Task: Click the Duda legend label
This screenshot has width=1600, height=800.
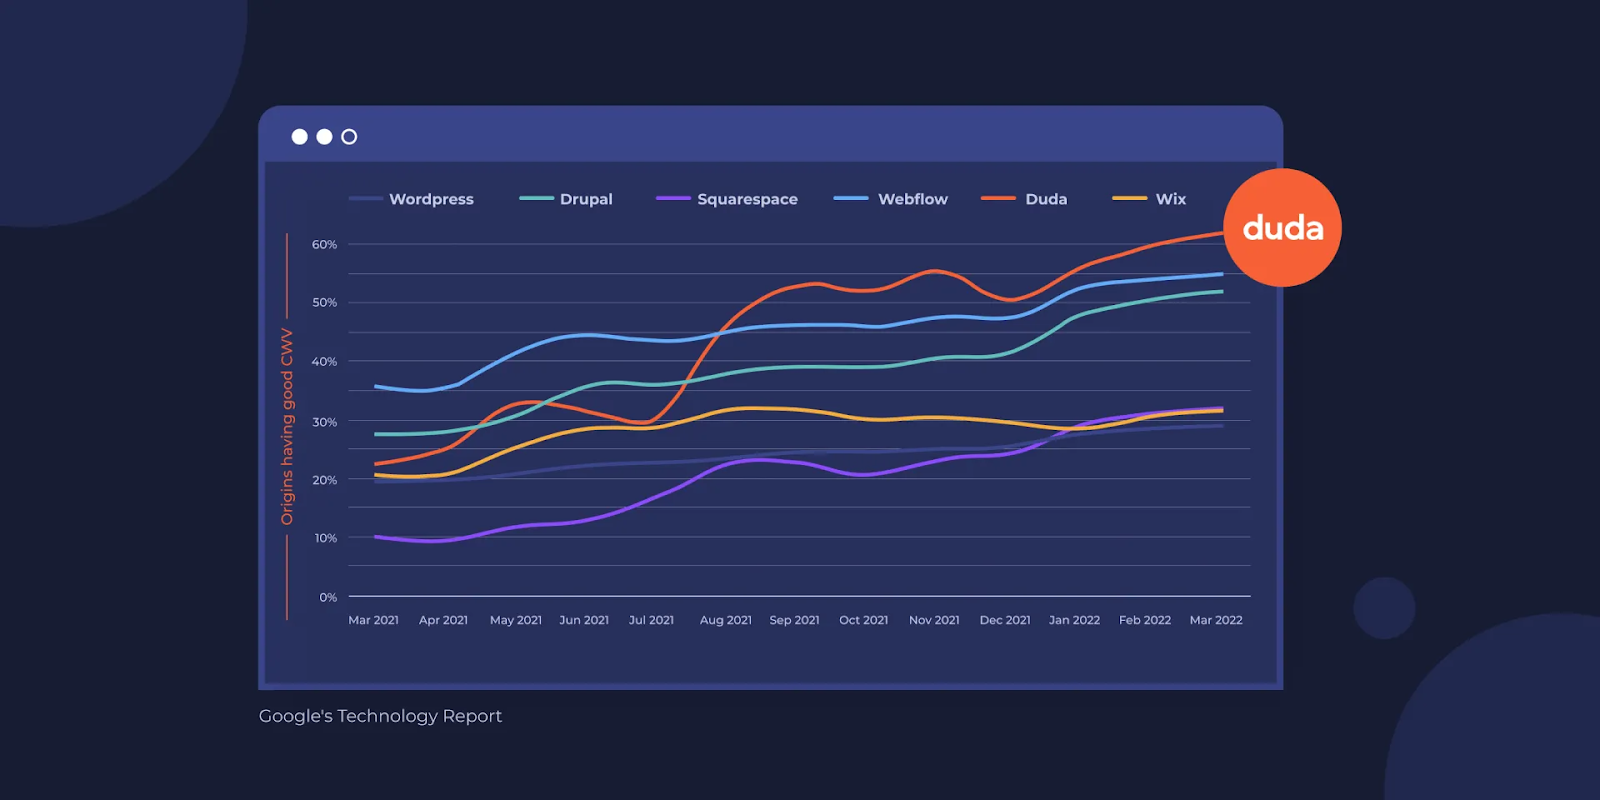Action: (x=1046, y=199)
